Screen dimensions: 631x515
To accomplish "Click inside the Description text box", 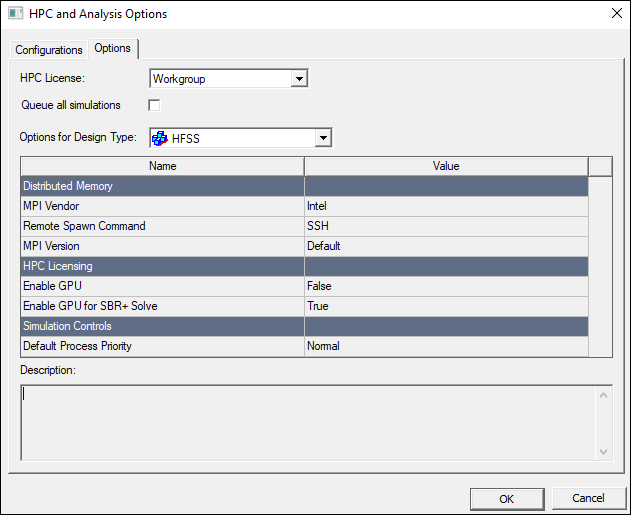I will point(308,423).
